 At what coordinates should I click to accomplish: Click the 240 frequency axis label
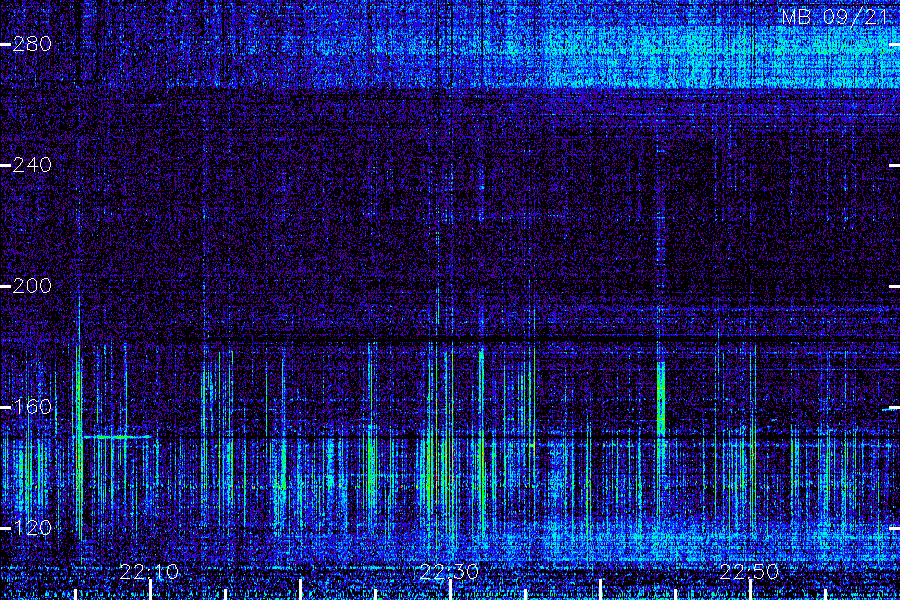(32, 165)
